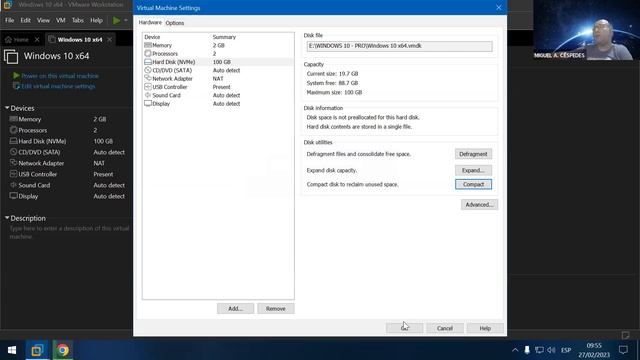Open the Edit menu in VMware

coord(25,20)
